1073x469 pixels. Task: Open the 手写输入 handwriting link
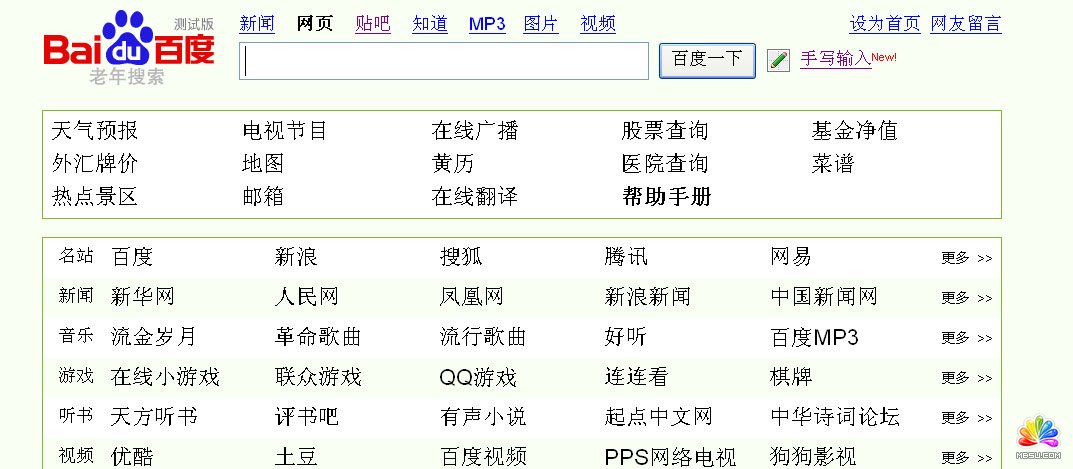click(x=835, y=59)
